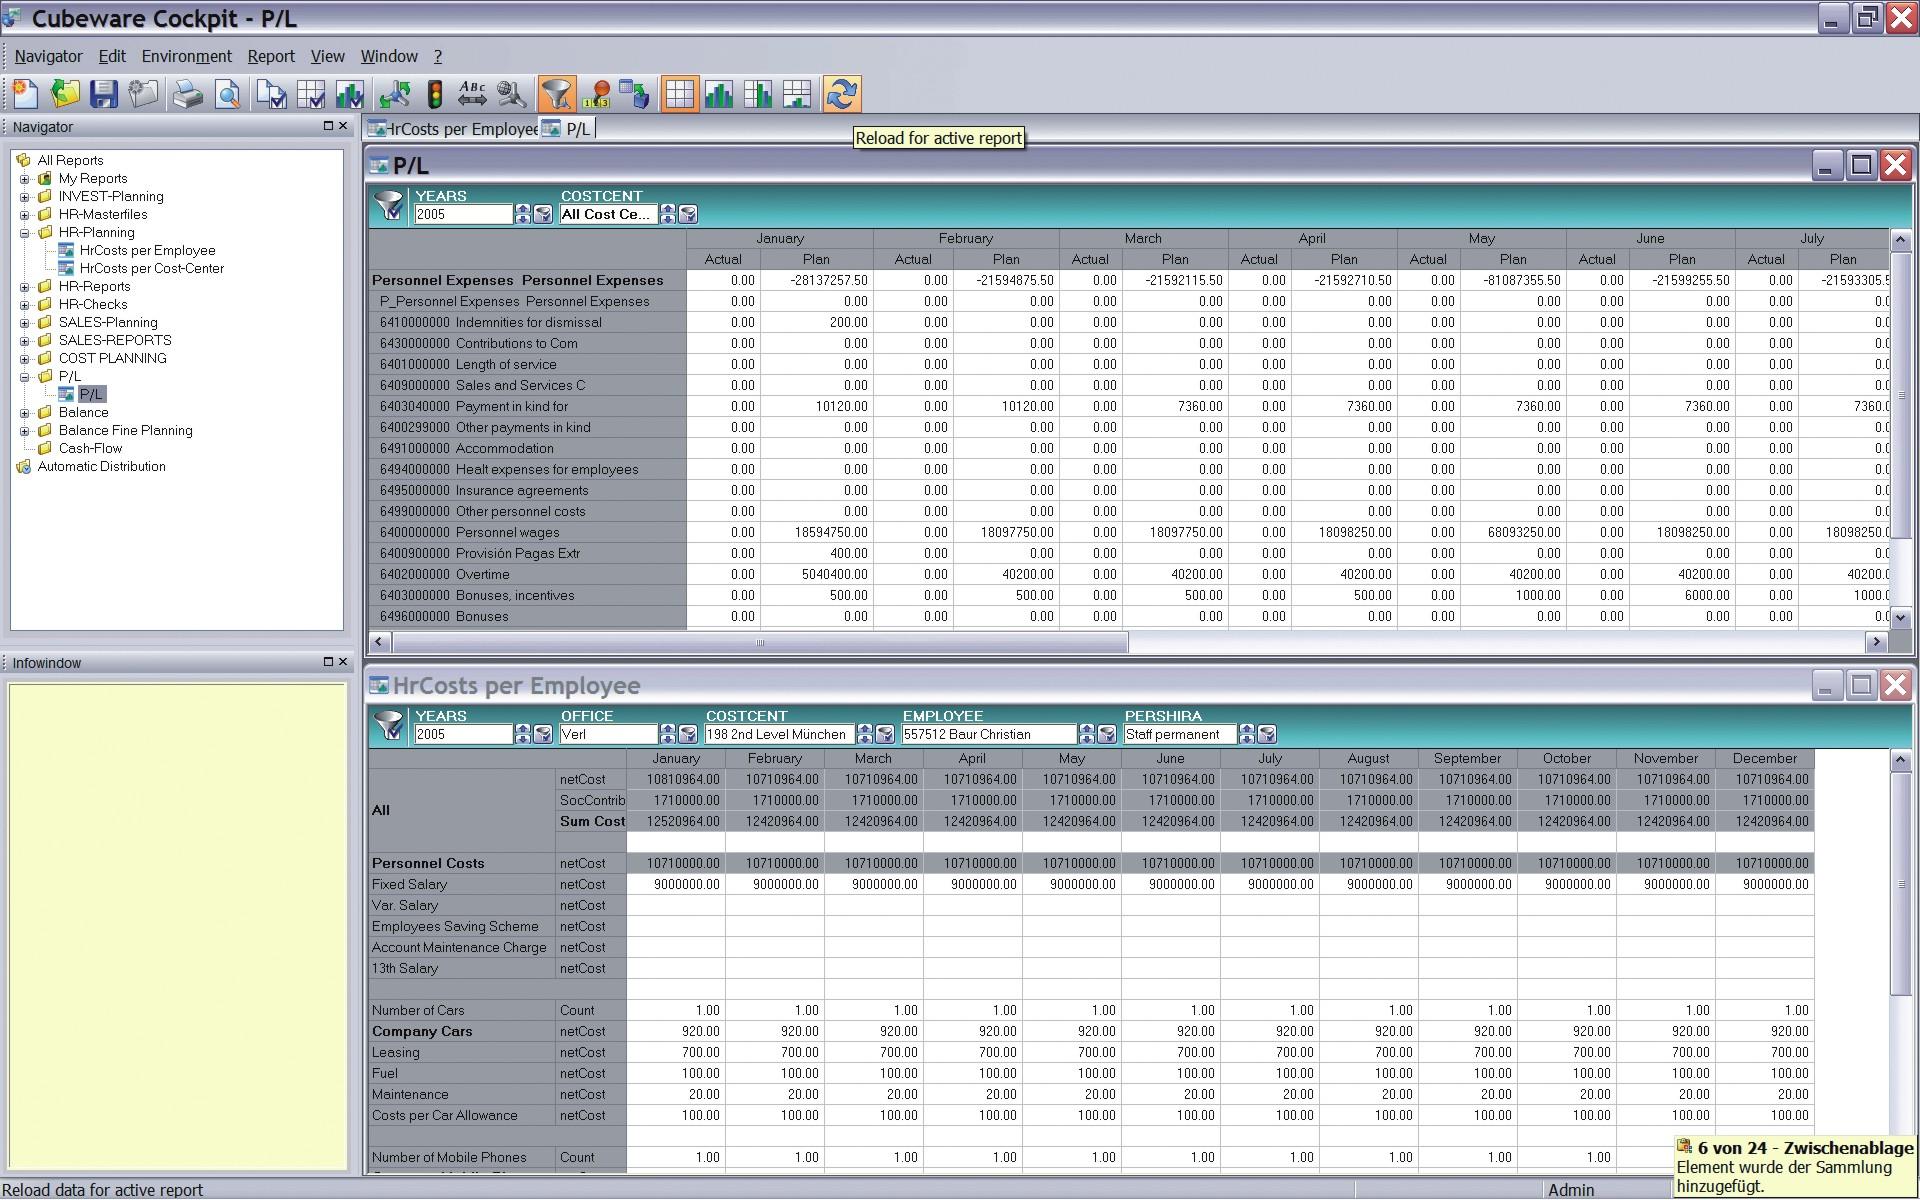The width and height of the screenshot is (1920, 1200).
Task: Select Automatic Distribution in Navigator
Action: 101,466
